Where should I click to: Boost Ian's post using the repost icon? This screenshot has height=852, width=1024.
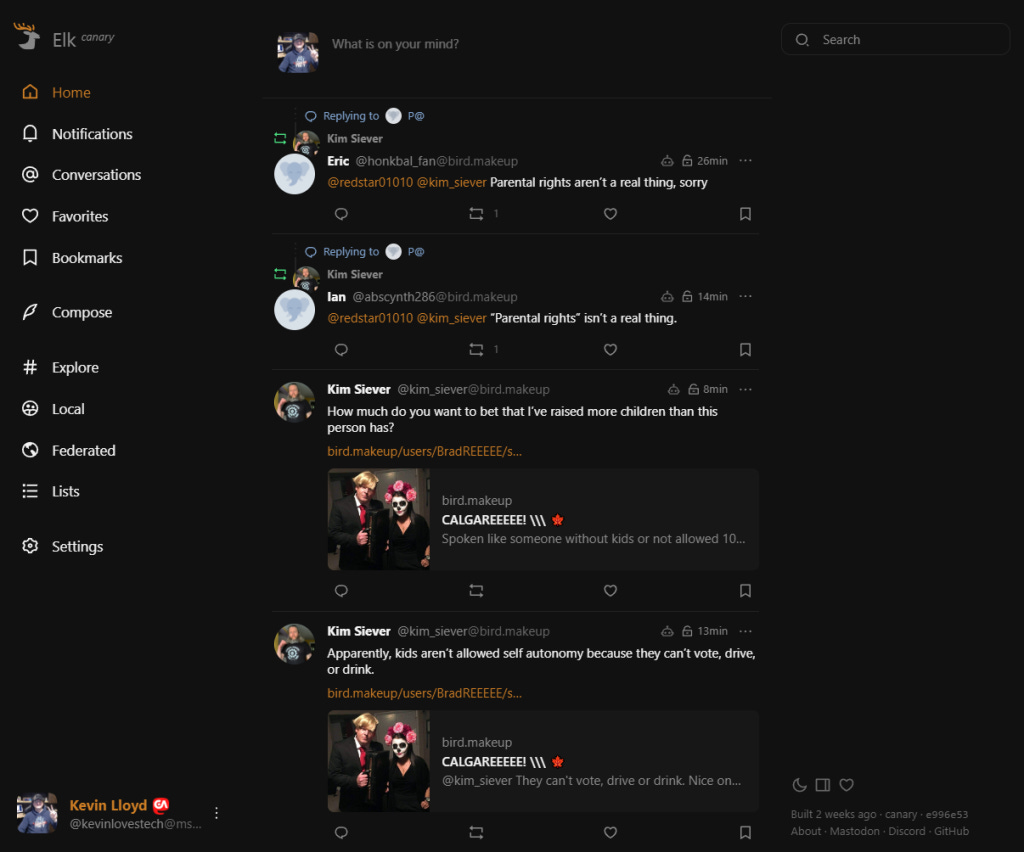[476, 349]
